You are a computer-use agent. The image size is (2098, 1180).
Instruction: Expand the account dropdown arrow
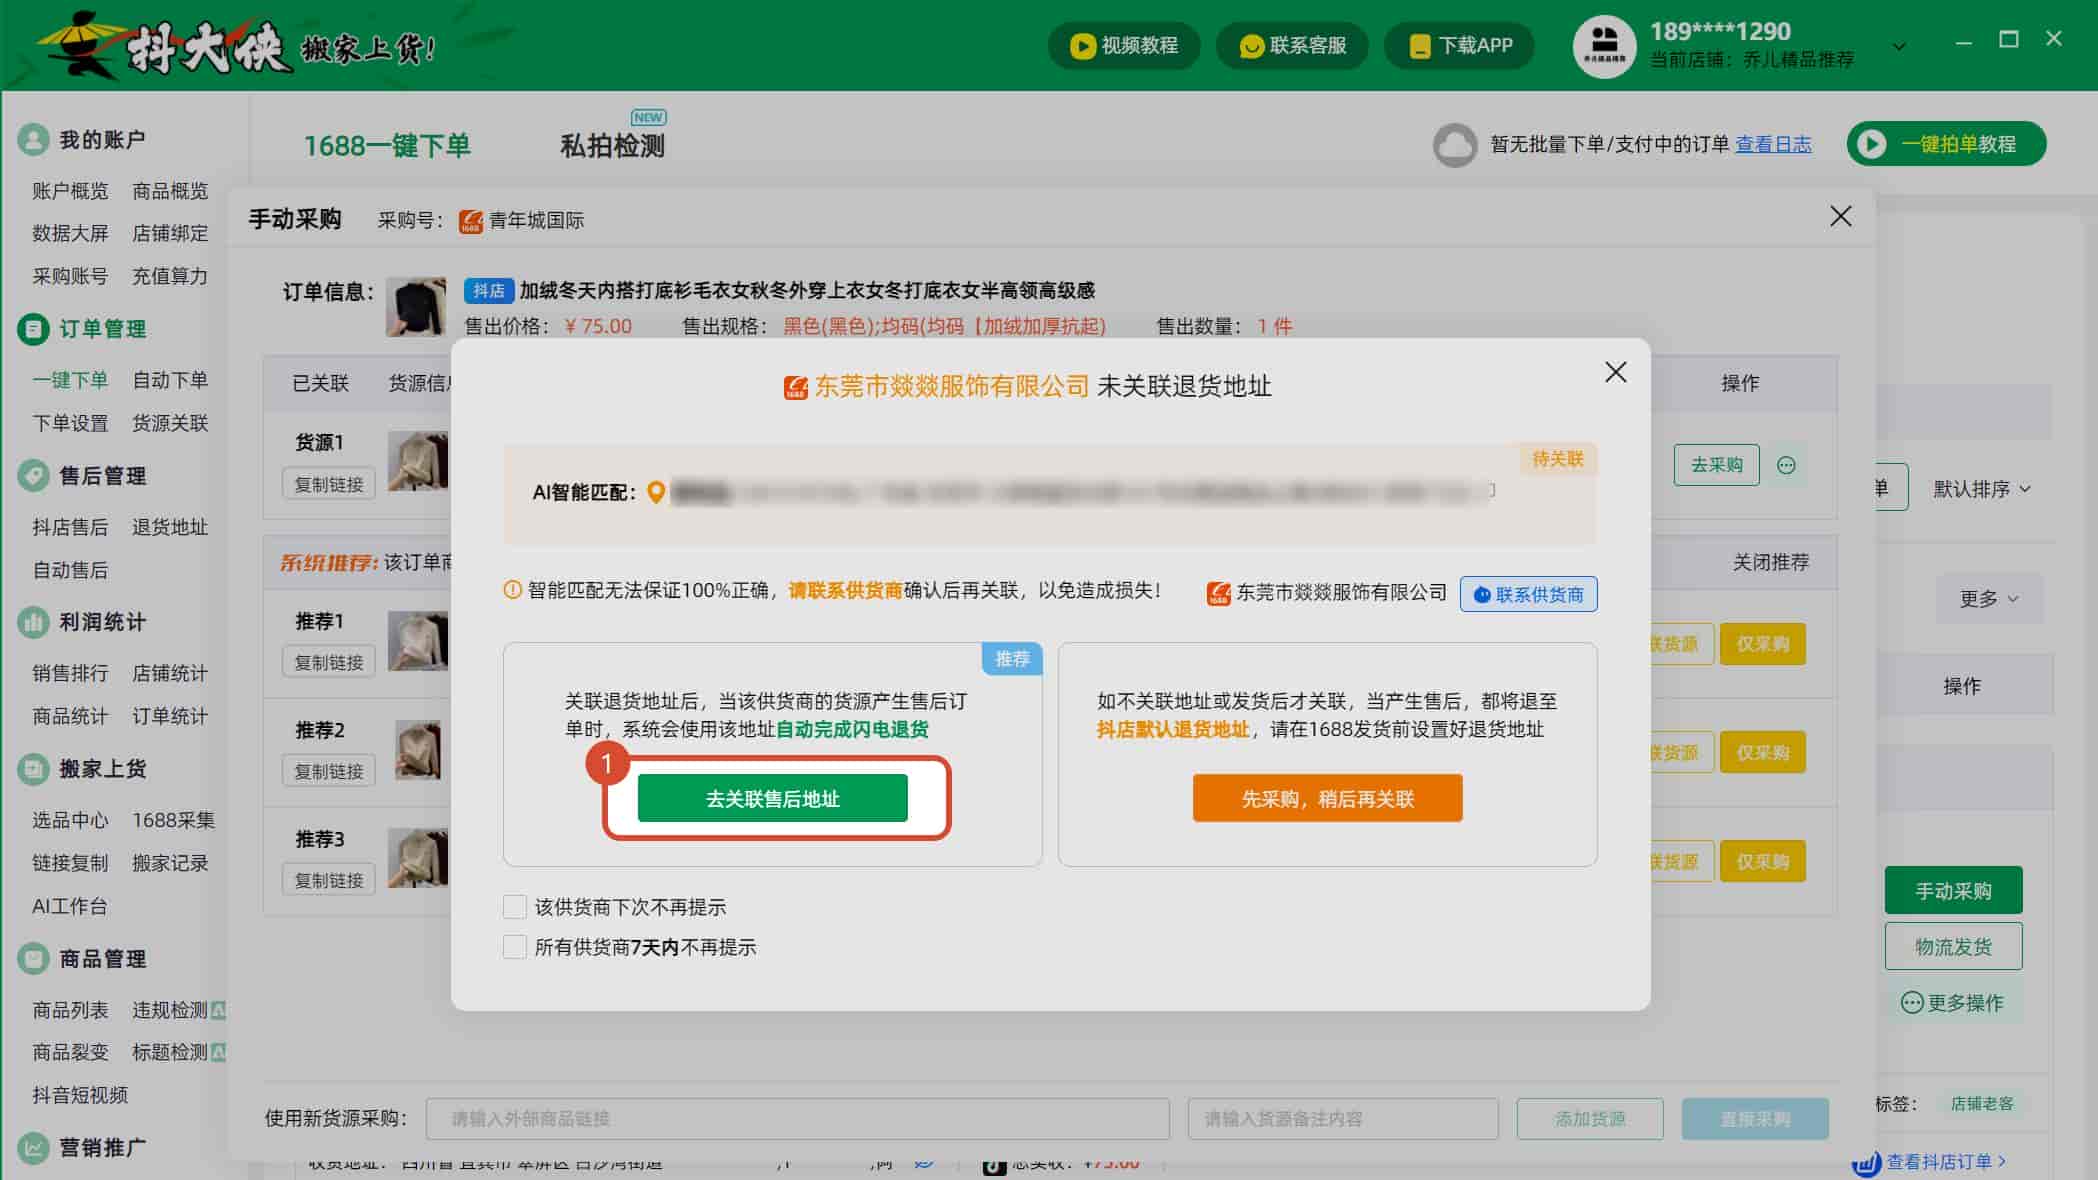point(1899,46)
